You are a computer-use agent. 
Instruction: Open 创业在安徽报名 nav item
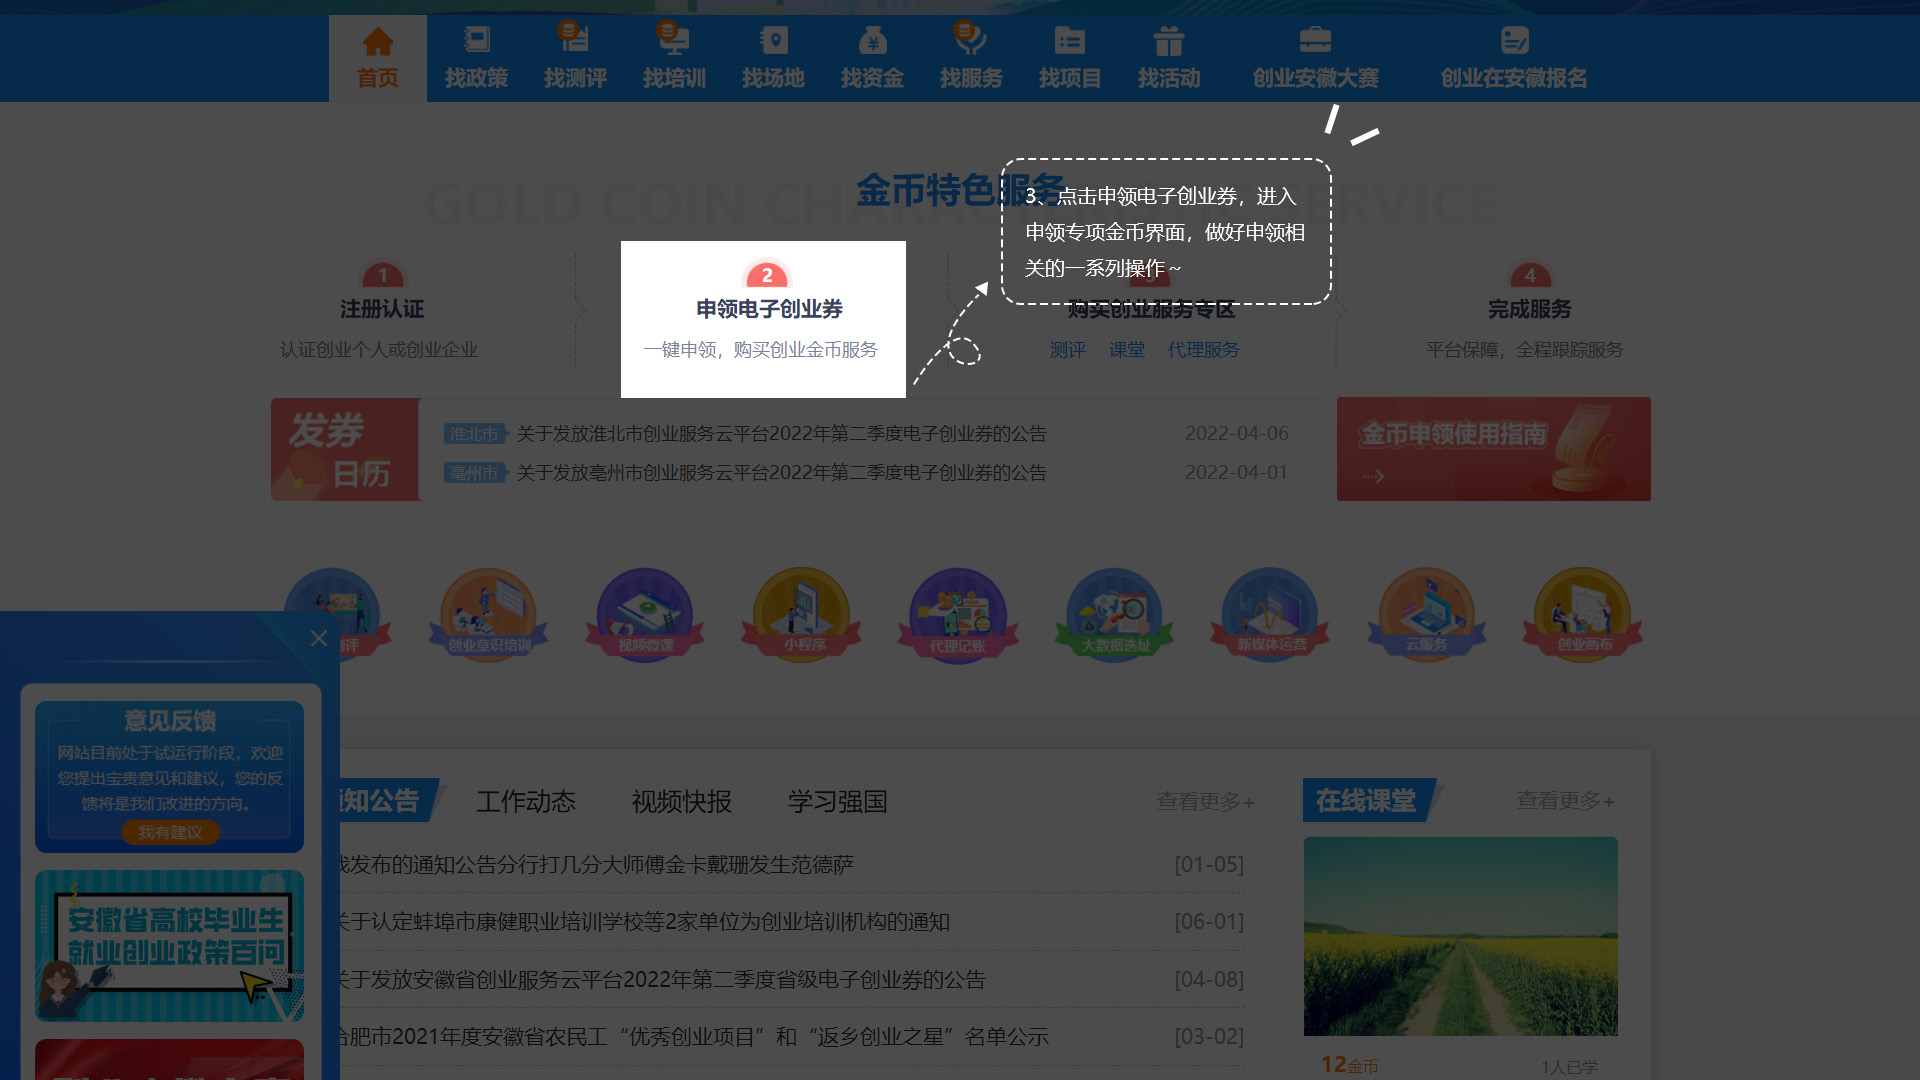(x=1514, y=58)
